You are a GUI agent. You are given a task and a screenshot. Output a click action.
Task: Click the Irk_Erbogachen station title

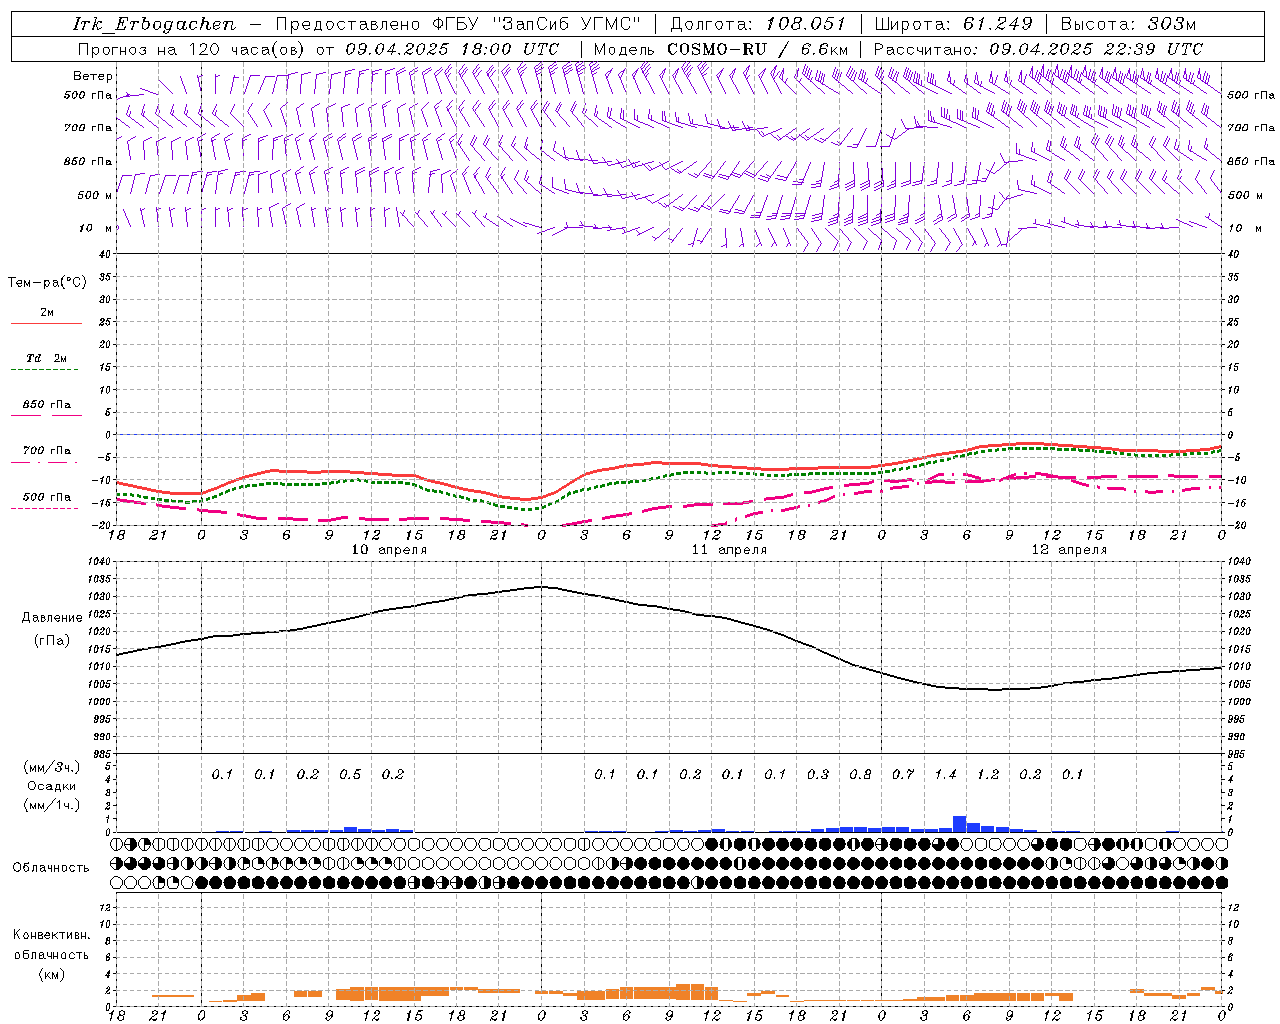(x=154, y=24)
